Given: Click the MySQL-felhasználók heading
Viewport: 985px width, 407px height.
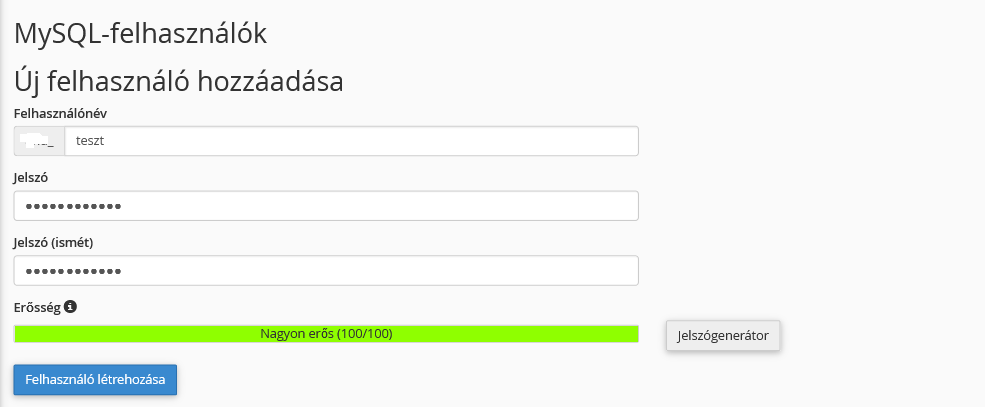Looking at the screenshot, I should [x=140, y=35].
